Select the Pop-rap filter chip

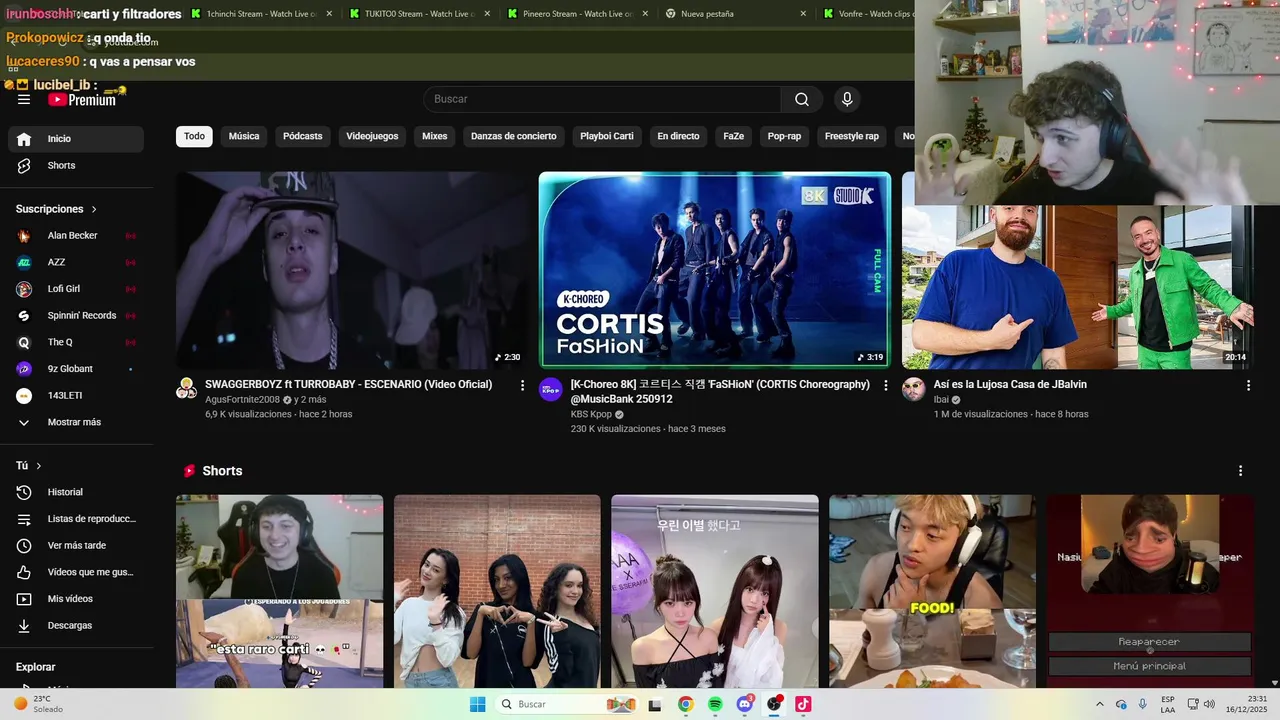pos(784,136)
